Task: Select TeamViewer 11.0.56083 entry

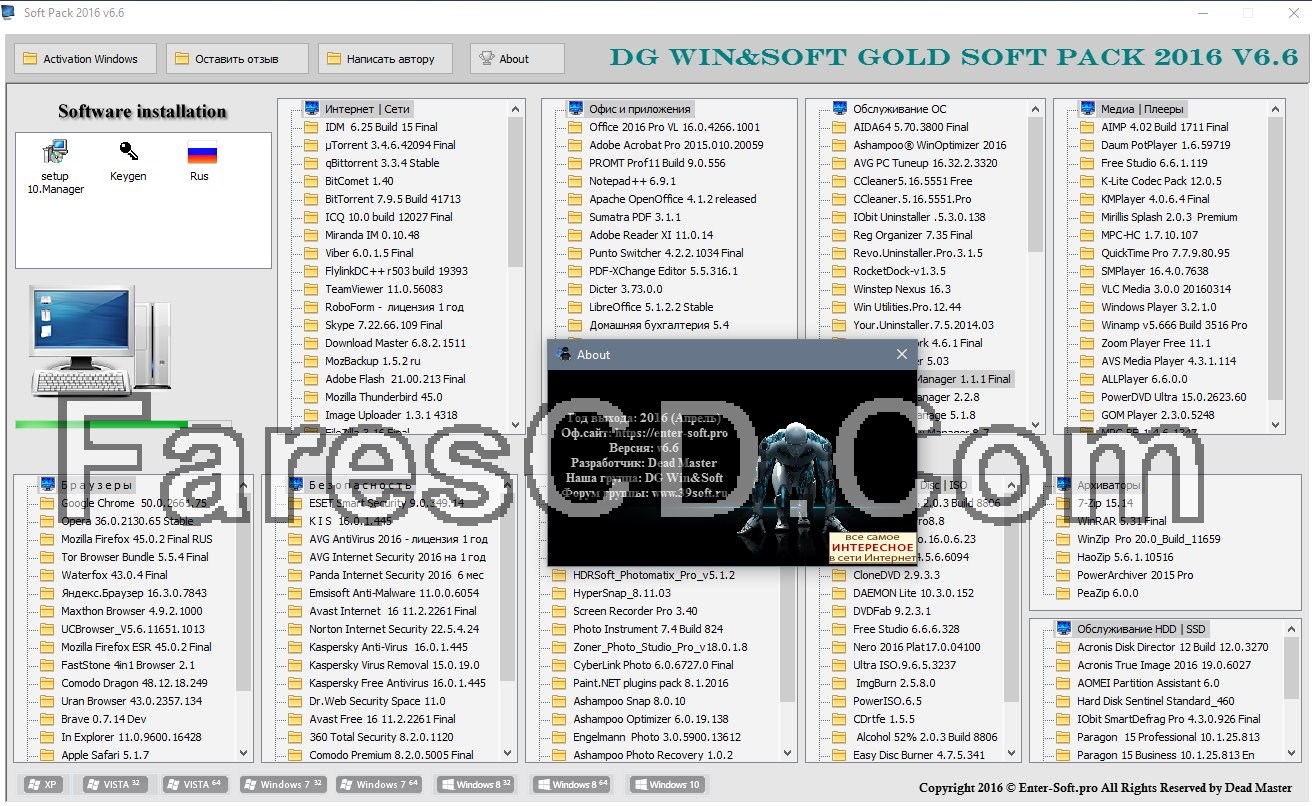Action: tap(383, 289)
